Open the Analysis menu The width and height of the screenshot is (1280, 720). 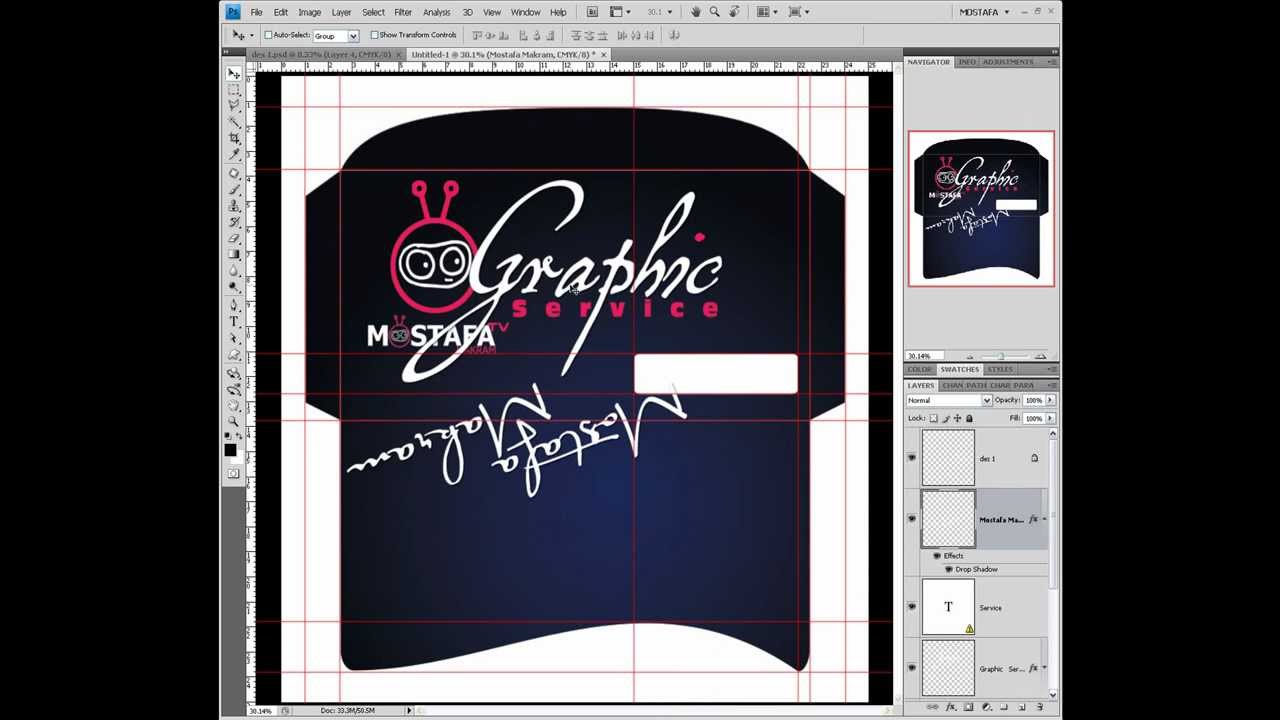tap(436, 12)
